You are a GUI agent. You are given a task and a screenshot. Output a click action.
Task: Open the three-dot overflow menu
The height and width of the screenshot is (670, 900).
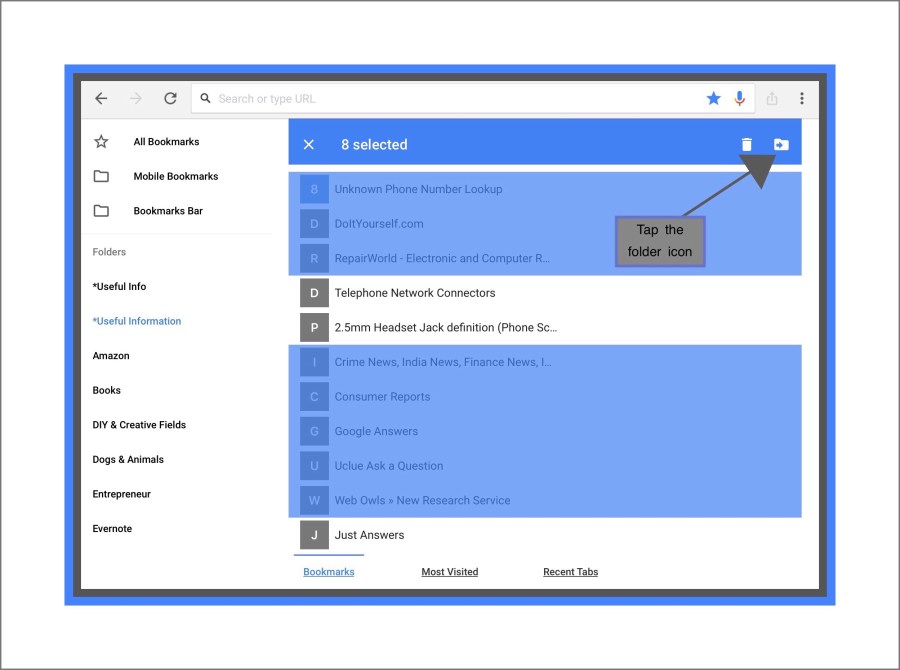[801, 99]
